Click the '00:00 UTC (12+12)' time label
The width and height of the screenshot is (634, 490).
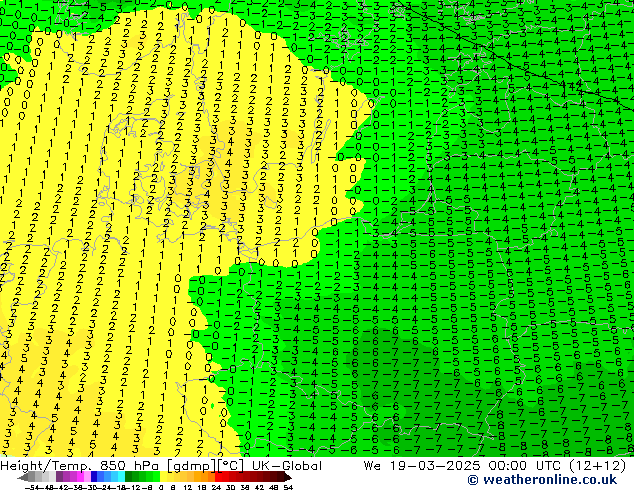click(x=557, y=466)
